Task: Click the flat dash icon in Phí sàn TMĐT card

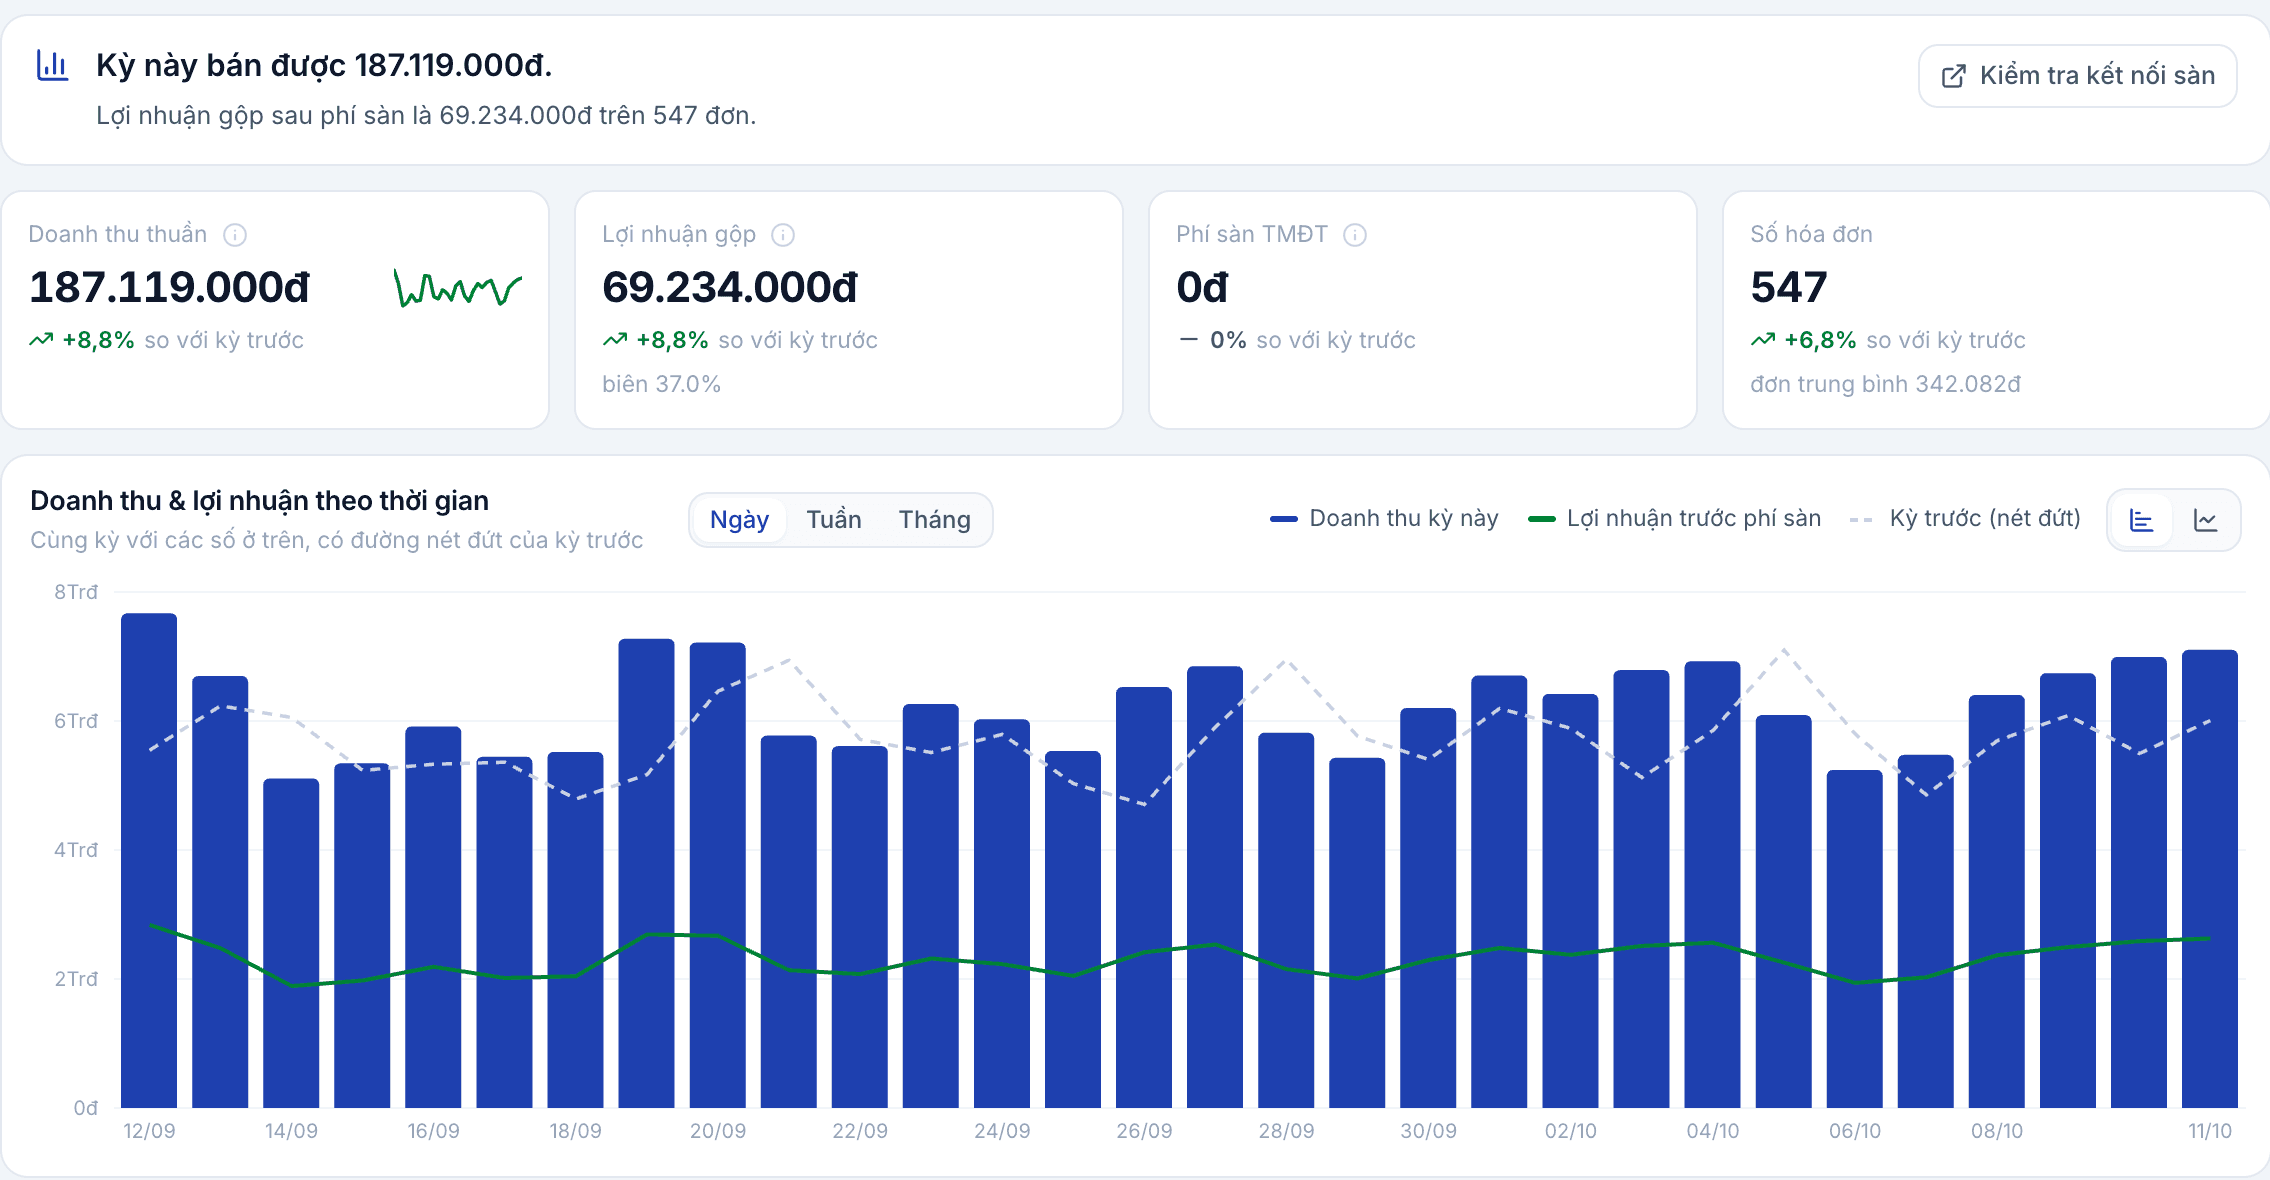Action: 1188,340
